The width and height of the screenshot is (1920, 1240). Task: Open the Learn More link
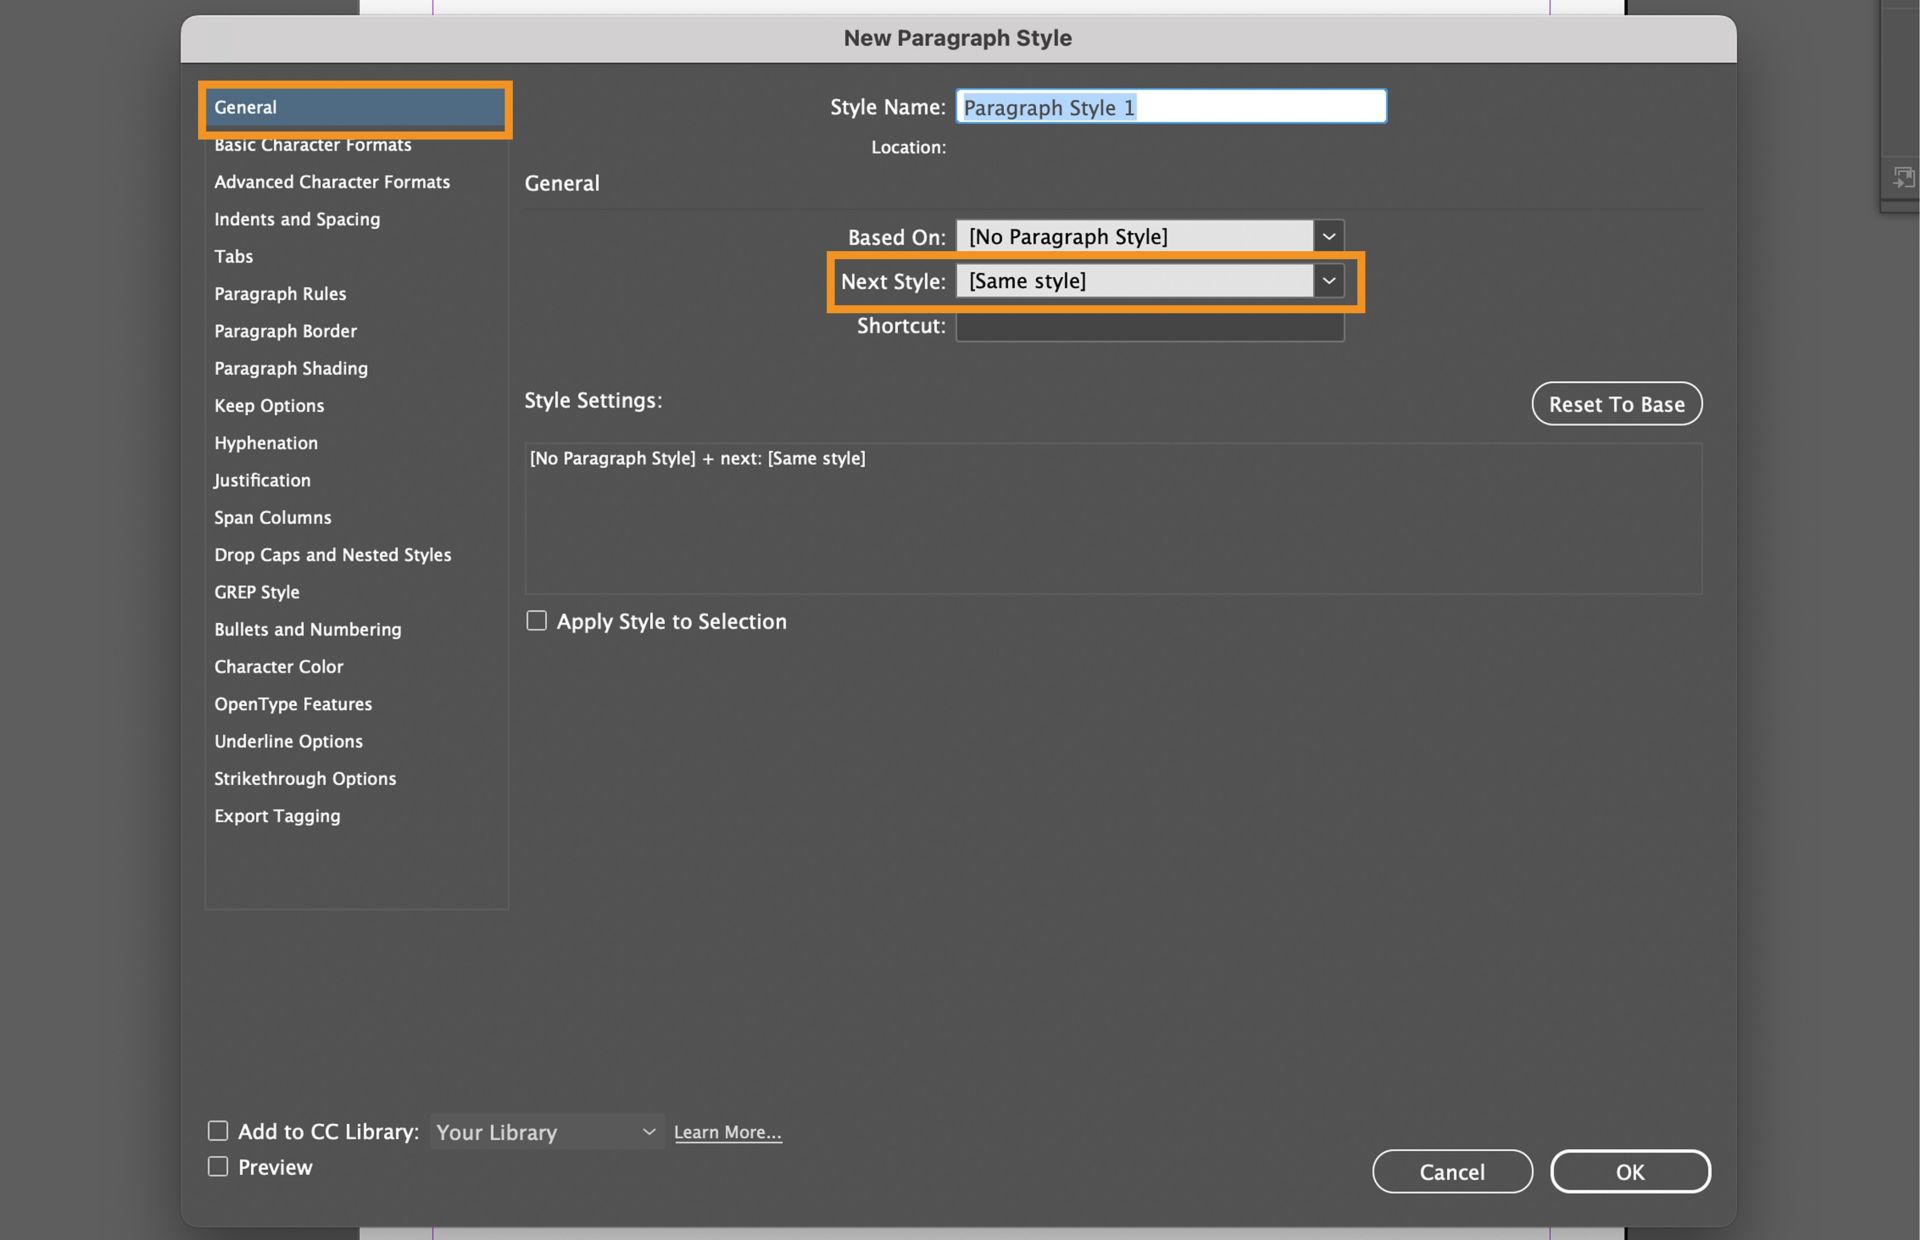click(727, 1132)
